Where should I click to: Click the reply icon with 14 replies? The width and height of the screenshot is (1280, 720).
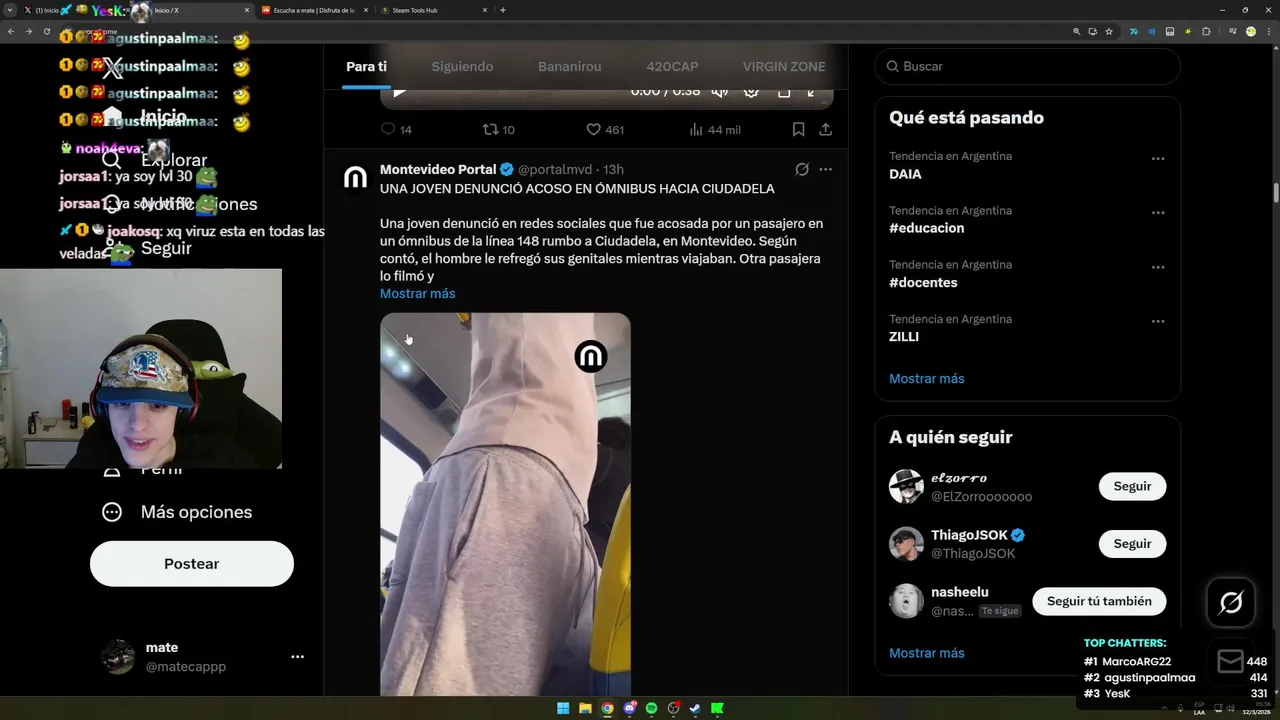point(388,129)
